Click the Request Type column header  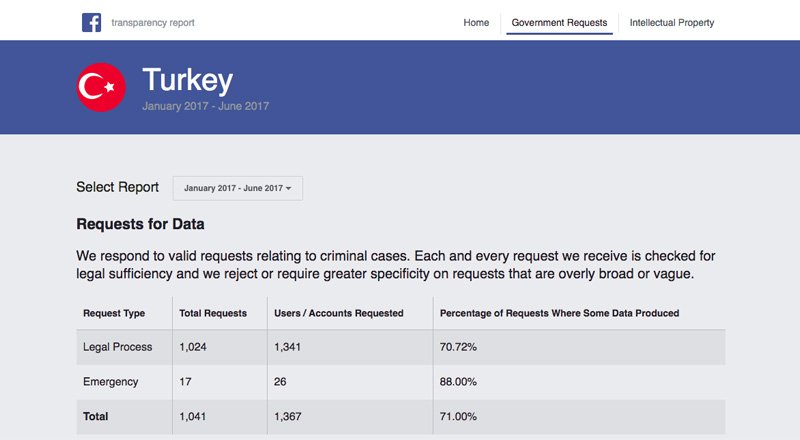click(114, 313)
